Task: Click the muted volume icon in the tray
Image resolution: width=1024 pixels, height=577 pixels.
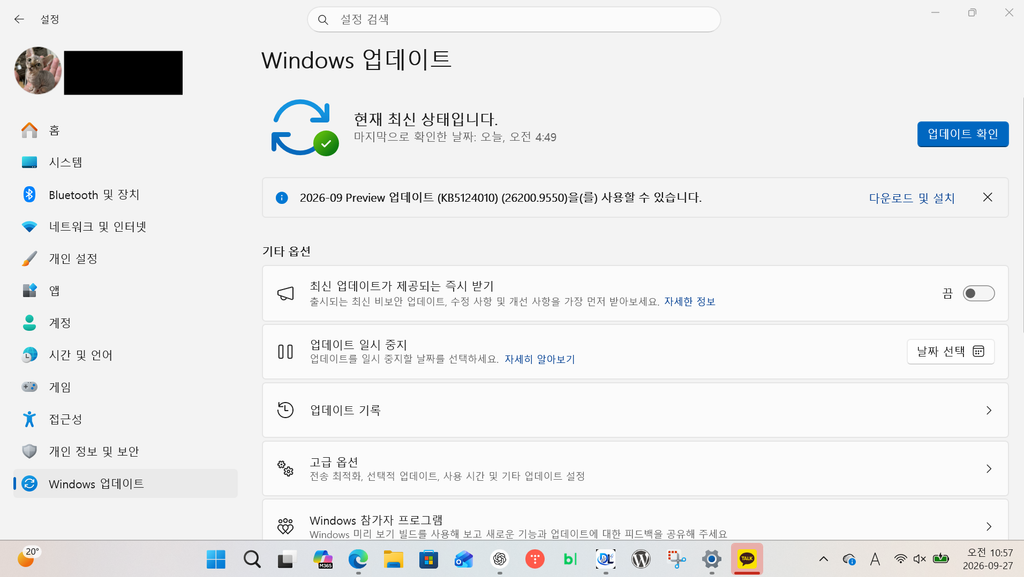Action: [920, 559]
